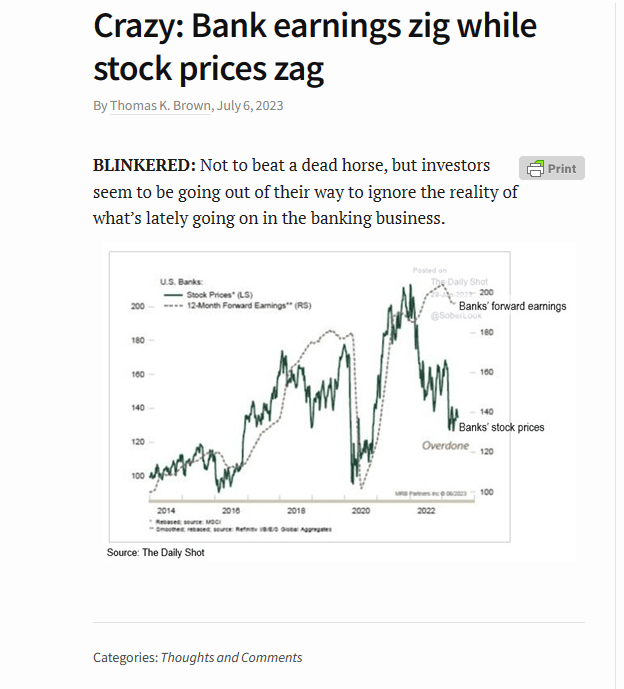Click the Print button label
This screenshot has width=624, height=689.
562,169
